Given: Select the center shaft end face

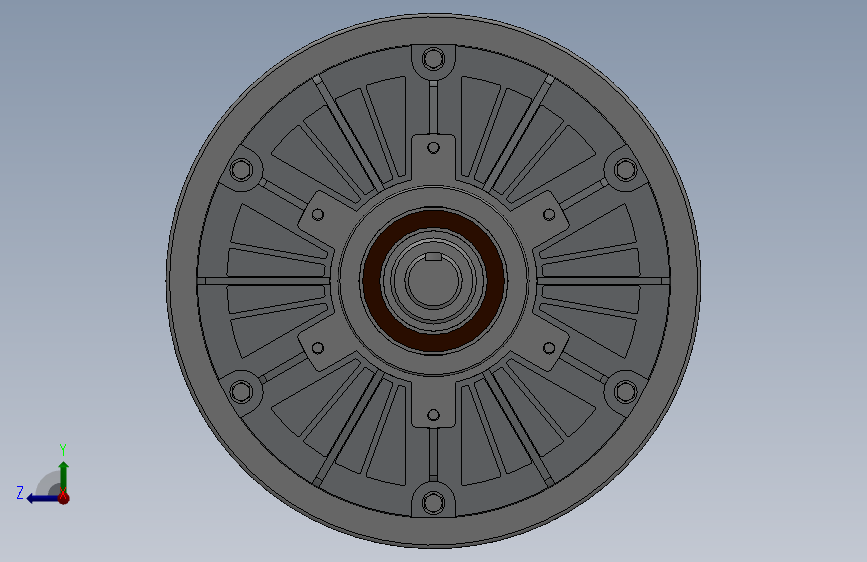Looking at the screenshot, I should 434,280.
